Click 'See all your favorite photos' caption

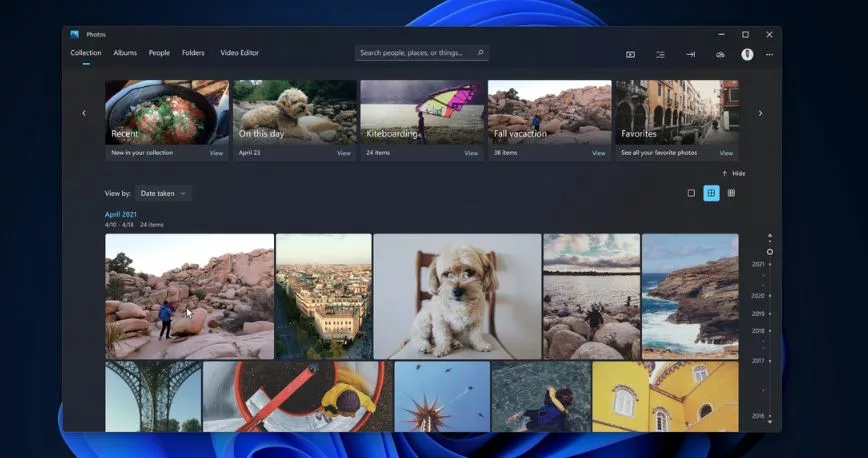point(659,153)
